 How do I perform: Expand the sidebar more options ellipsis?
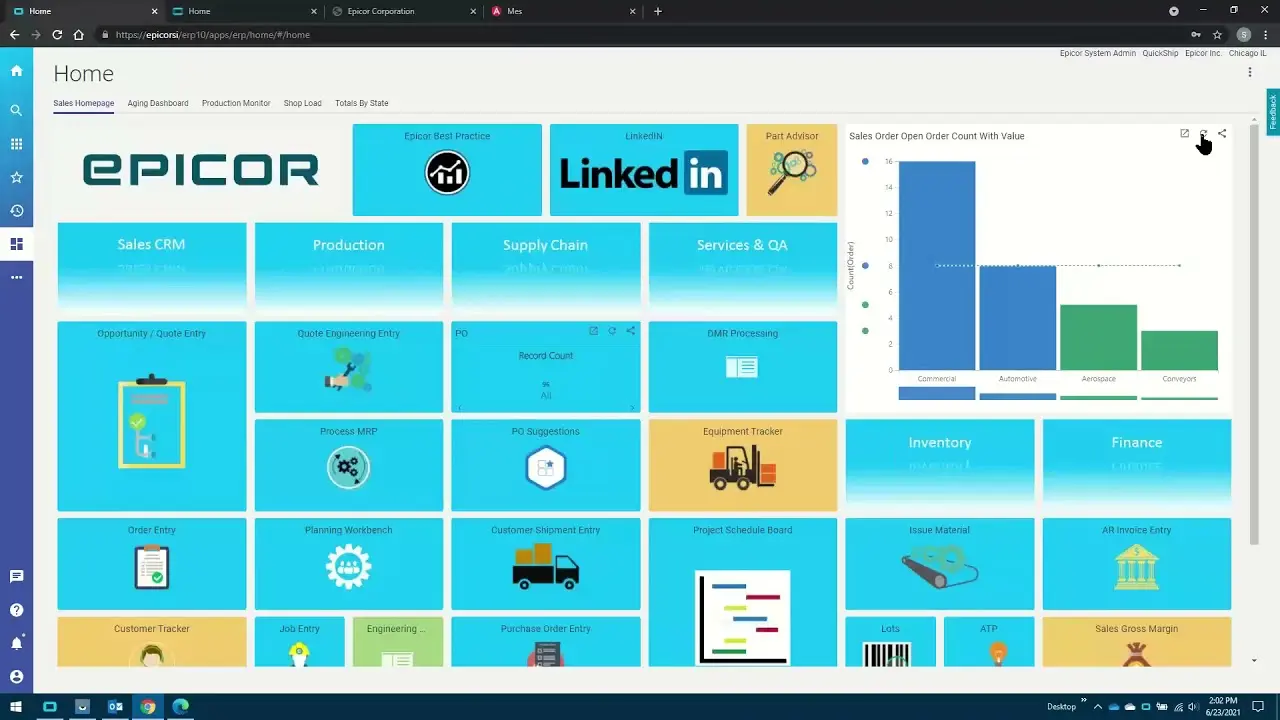[16, 277]
